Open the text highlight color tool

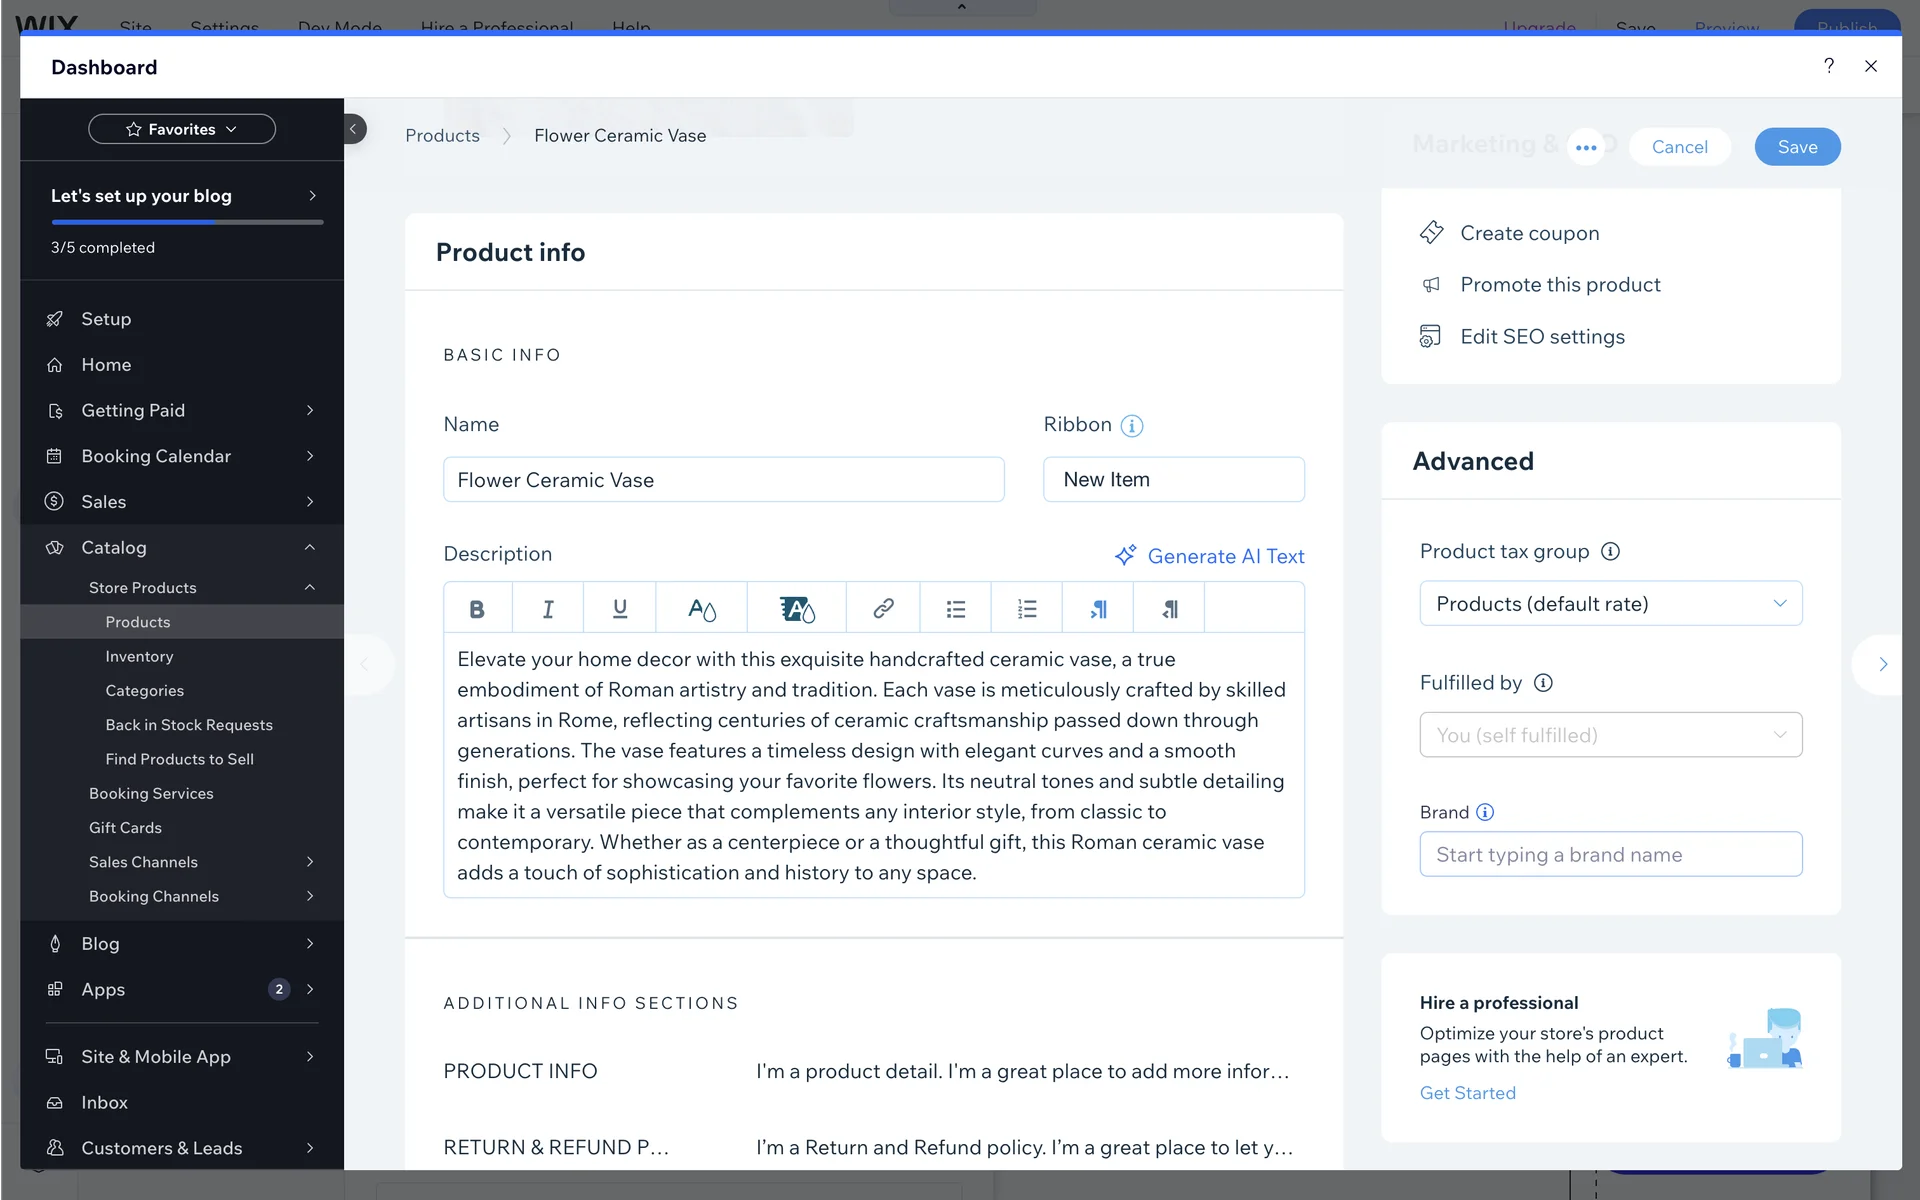coord(797,609)
